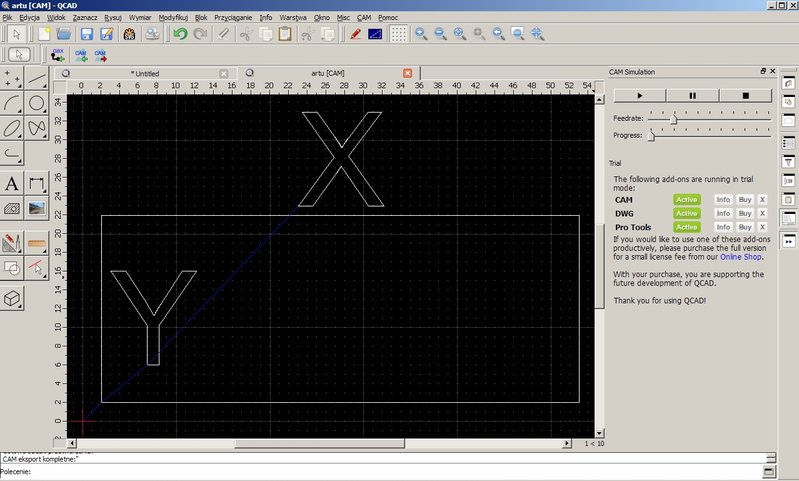Pause the CAM simulation
This screenshot has height=481, width=799.
693,95
